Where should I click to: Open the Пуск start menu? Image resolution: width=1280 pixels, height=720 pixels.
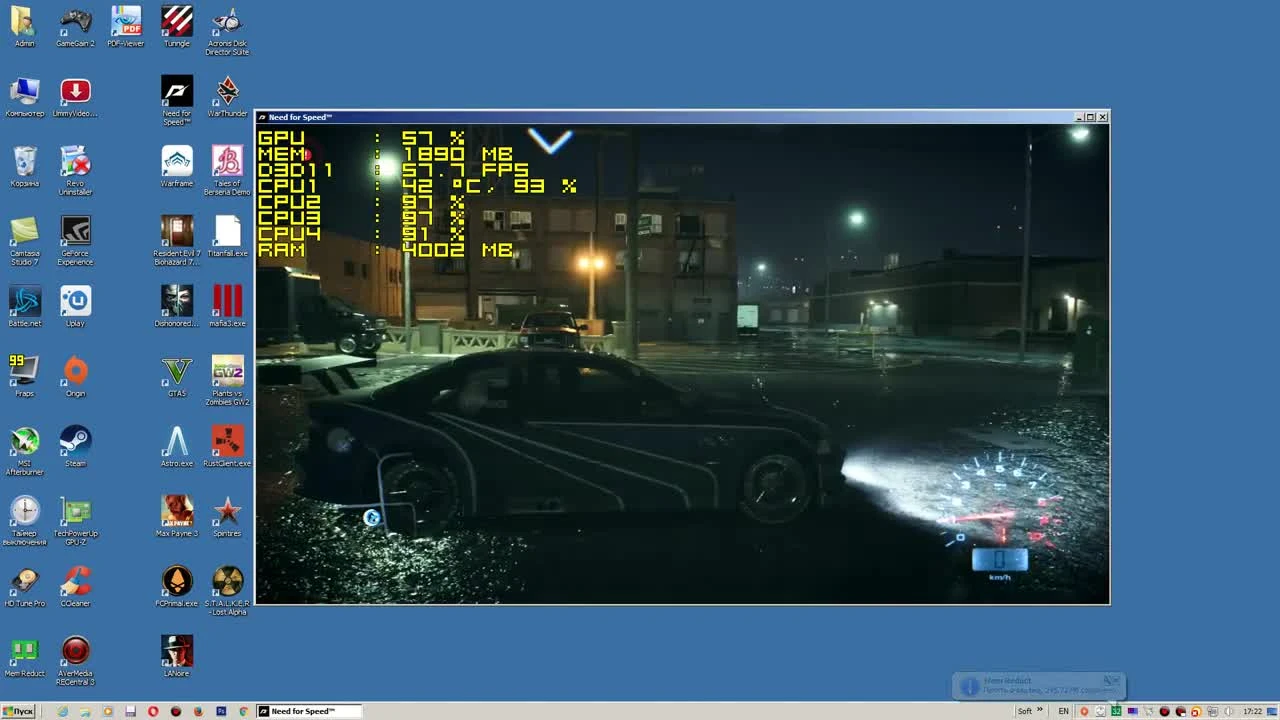tap(18, 711)
